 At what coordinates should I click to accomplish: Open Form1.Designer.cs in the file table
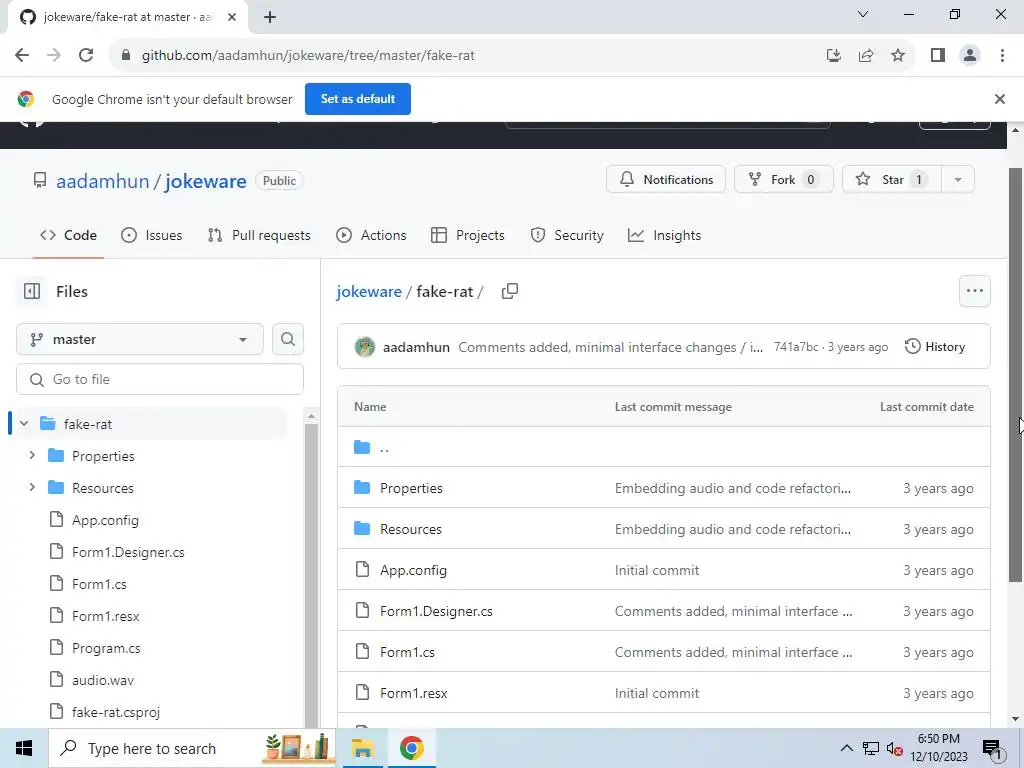tap(436, 611)
